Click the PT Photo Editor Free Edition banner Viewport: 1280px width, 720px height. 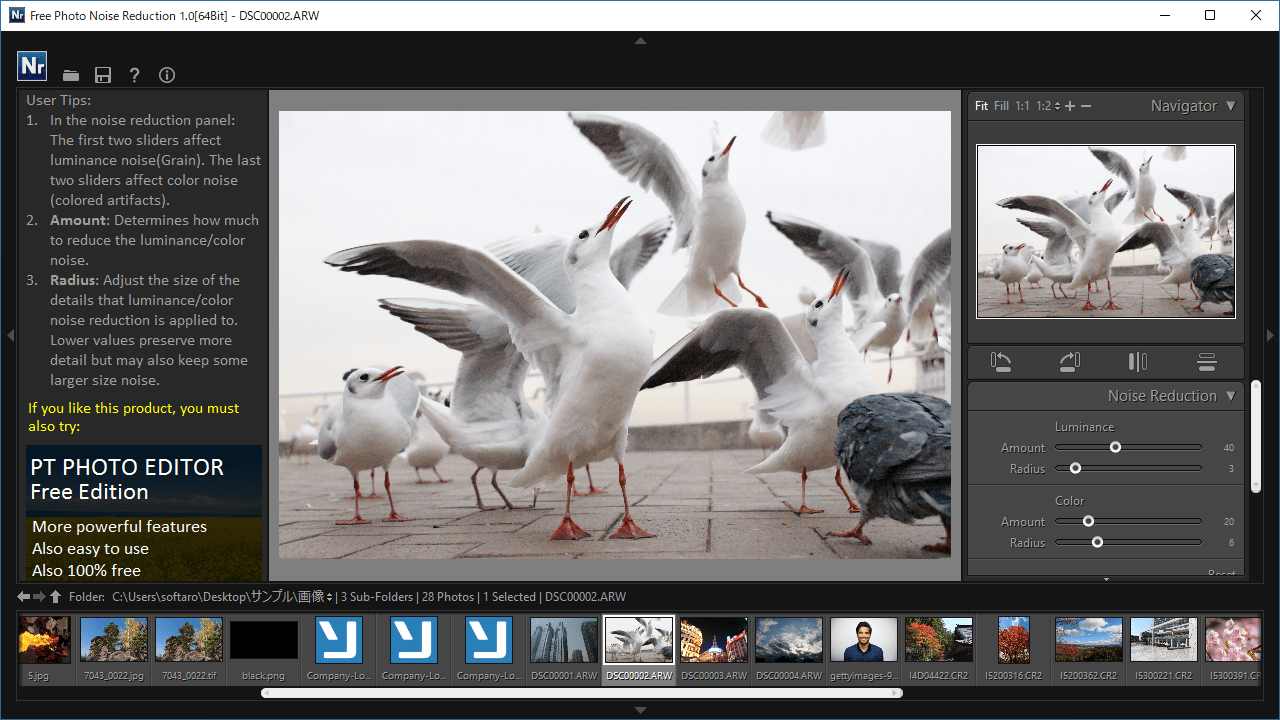tap(144, 513)
